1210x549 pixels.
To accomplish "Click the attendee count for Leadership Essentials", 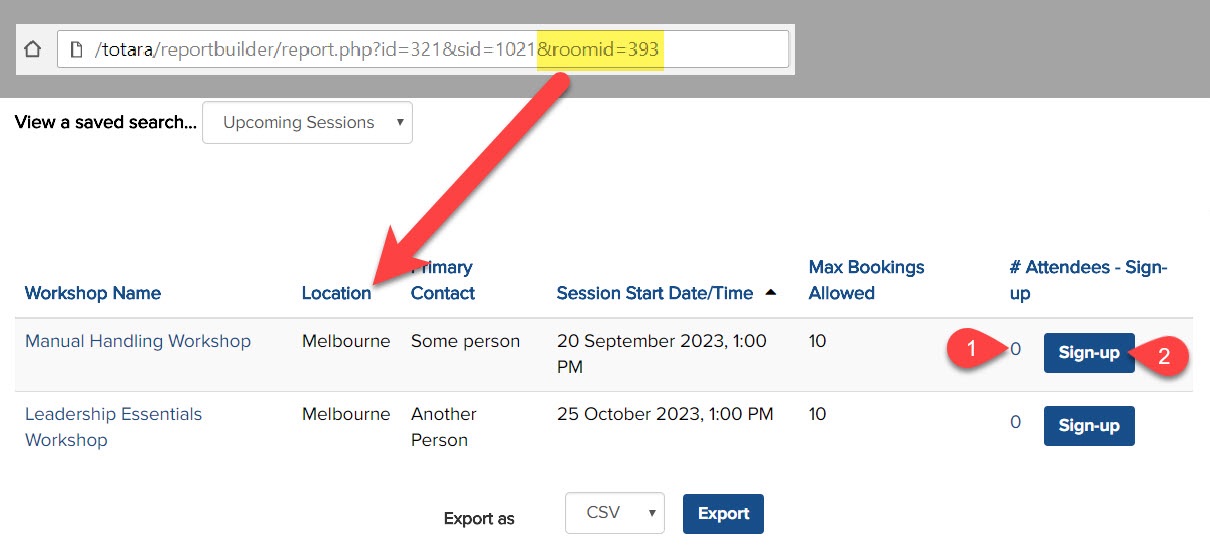I will [x=1015, y=422].
